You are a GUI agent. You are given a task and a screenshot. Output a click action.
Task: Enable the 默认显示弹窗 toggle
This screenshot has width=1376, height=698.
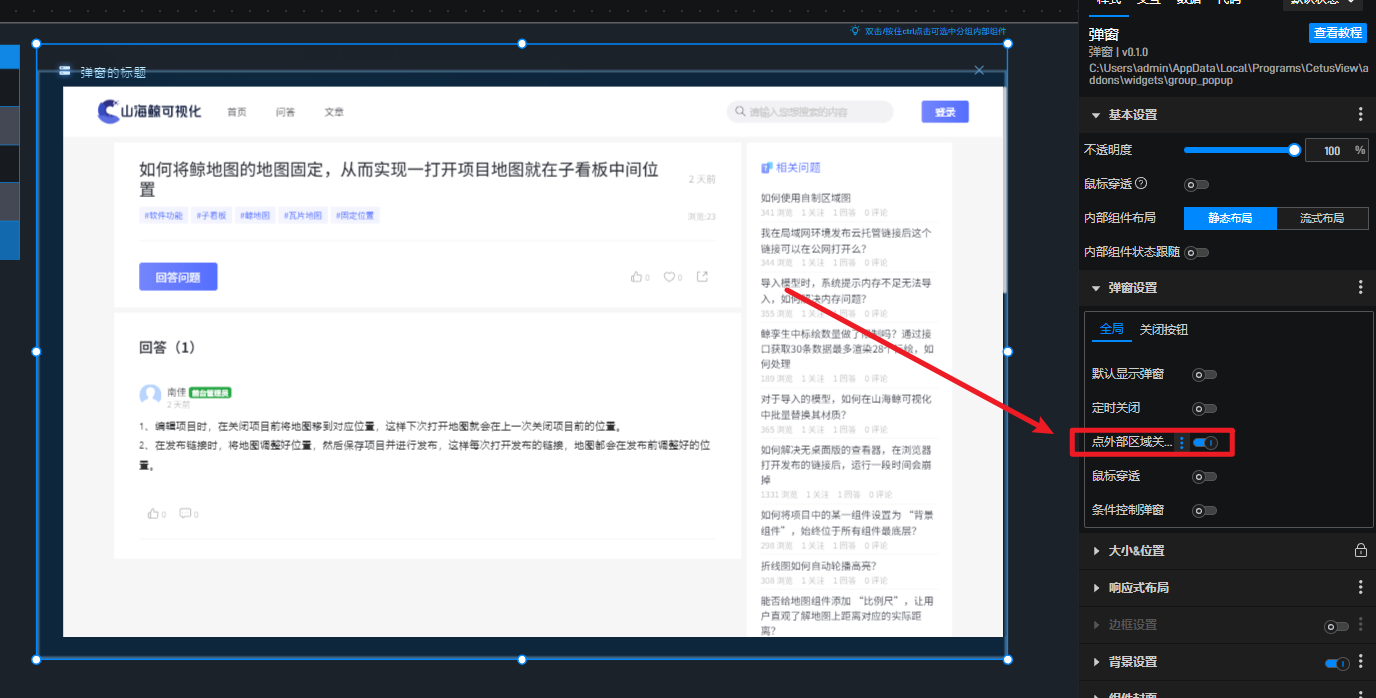[1204, 375]
